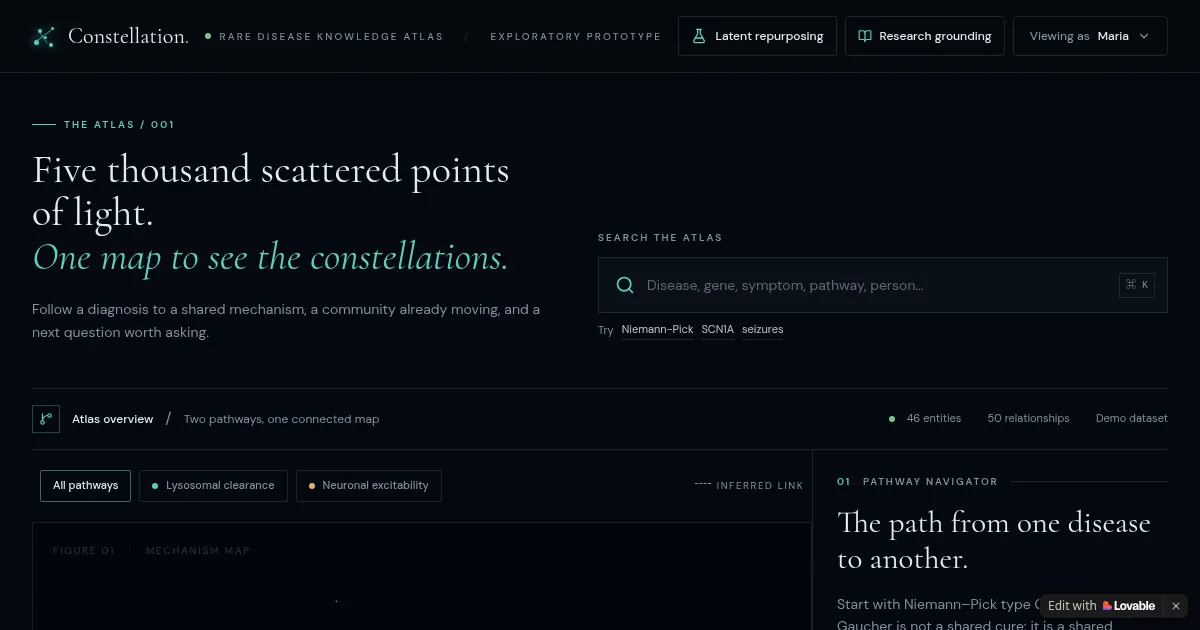The width and height of the screenshot is (1200, 630).
Task: Click the magnifier icon in the atlas search
Action: click(625, 285)
